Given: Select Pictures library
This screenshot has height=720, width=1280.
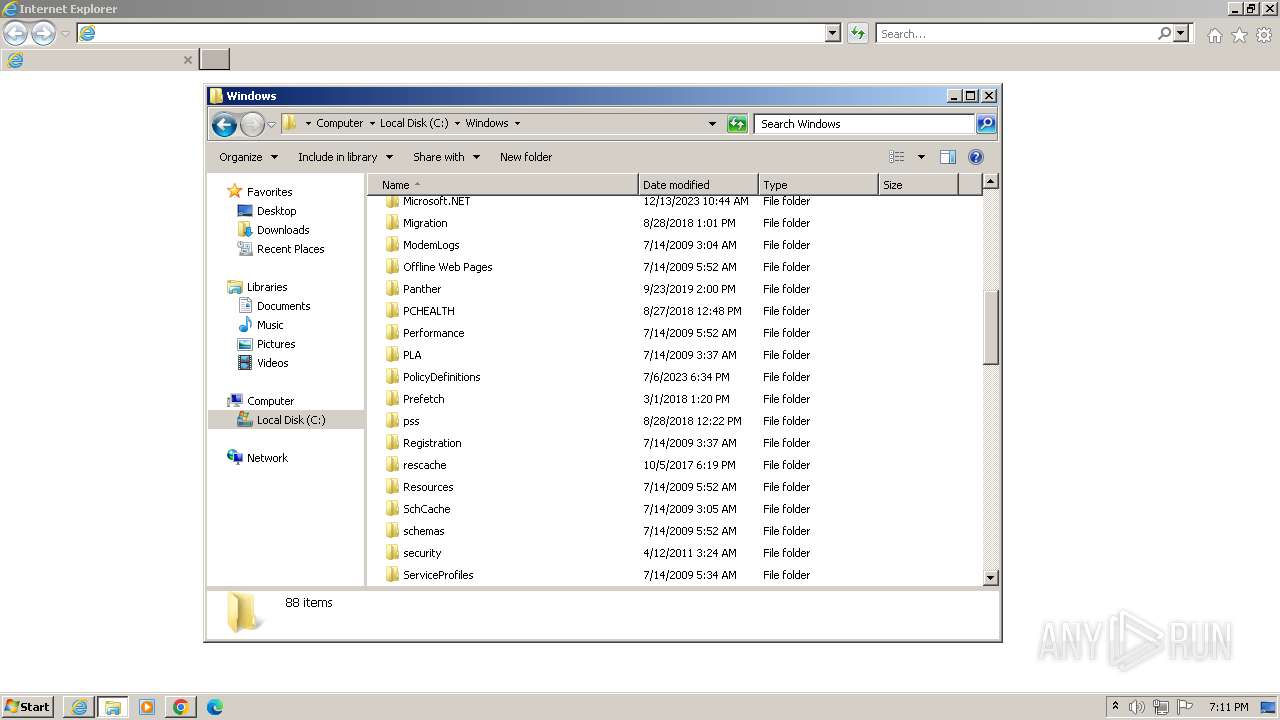Looking at the screenshot, I should pyautogui.click(x=276, y=344).
